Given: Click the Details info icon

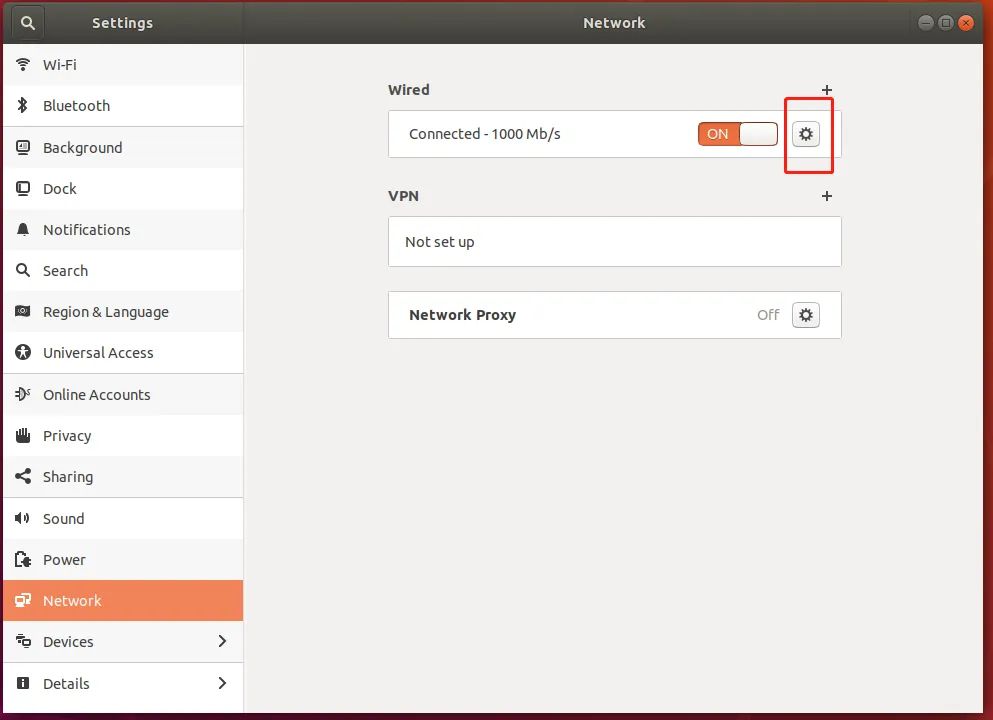Looking at the screenshot, I should 23,683.
